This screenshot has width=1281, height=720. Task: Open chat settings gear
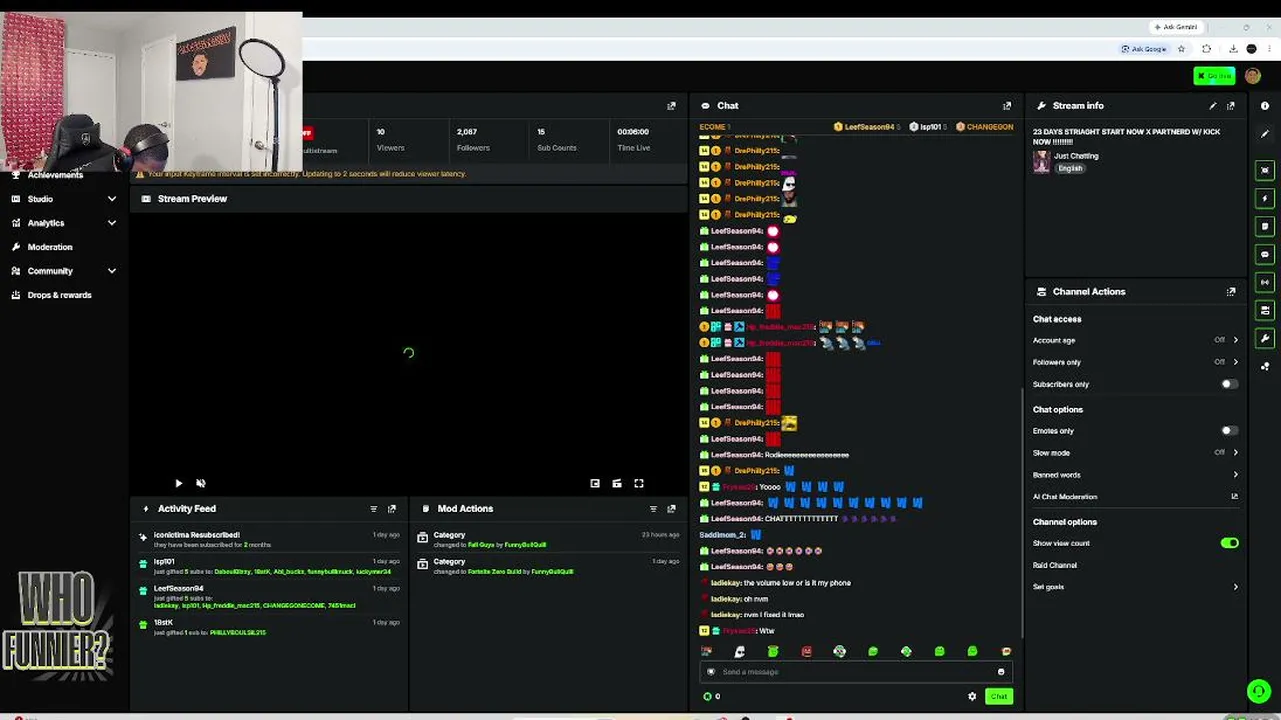click(x=972, y=697)
